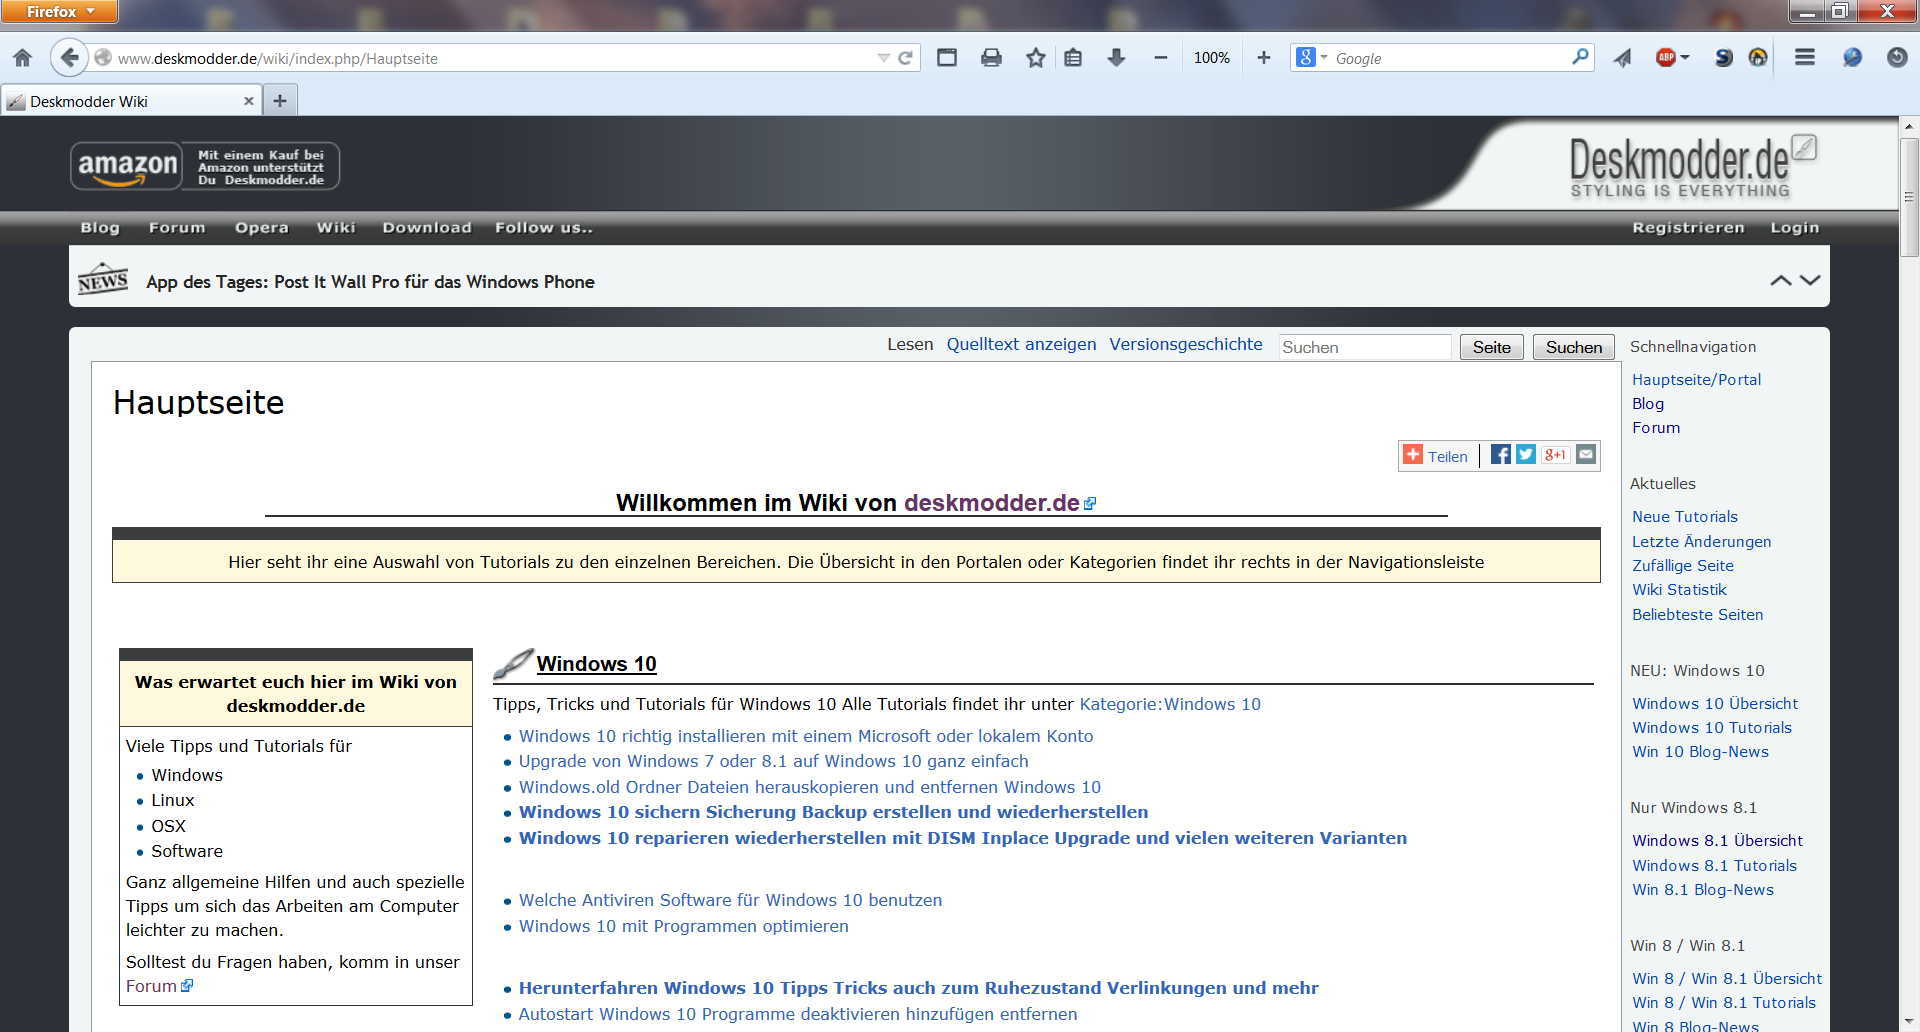This screenshot has width=1920, height=1032.
Task: Open the downloads arrow icon
Action: 1117,58
